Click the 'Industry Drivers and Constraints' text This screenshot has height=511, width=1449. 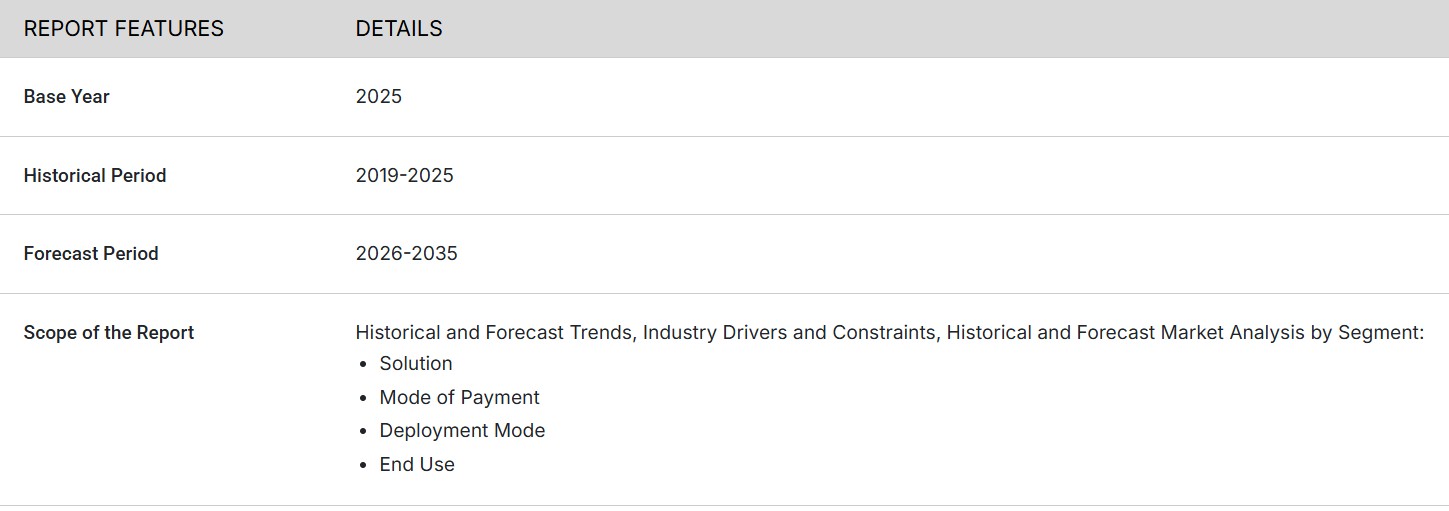point(789,333)
